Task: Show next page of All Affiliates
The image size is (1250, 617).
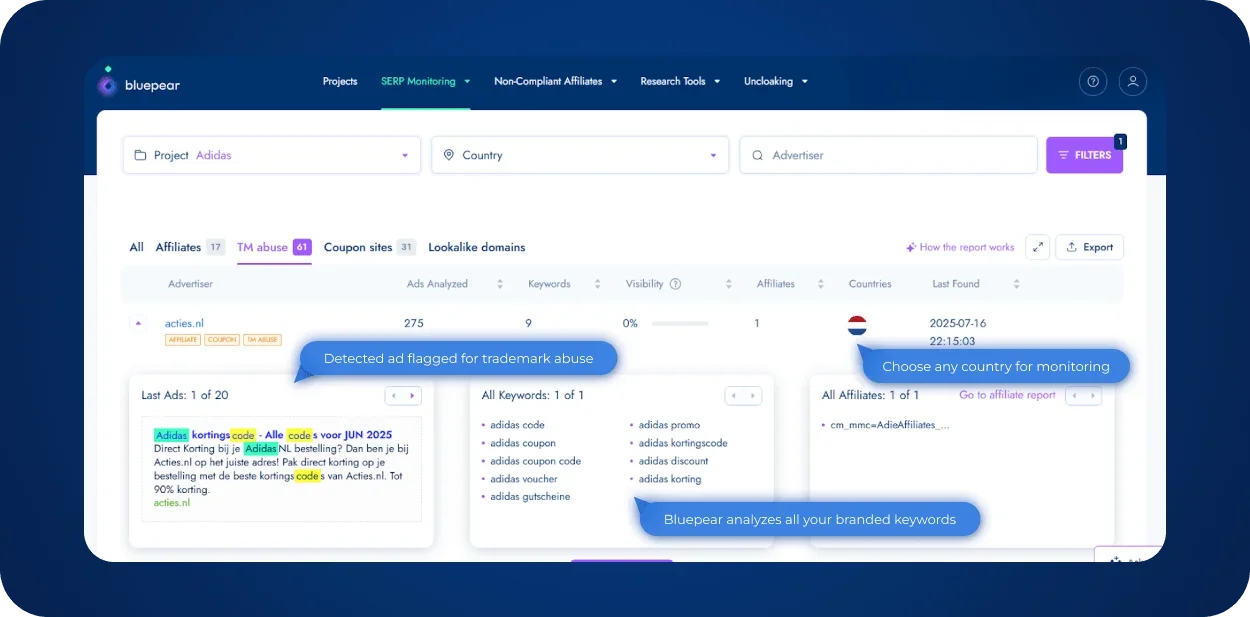Action: (1093, 396)
